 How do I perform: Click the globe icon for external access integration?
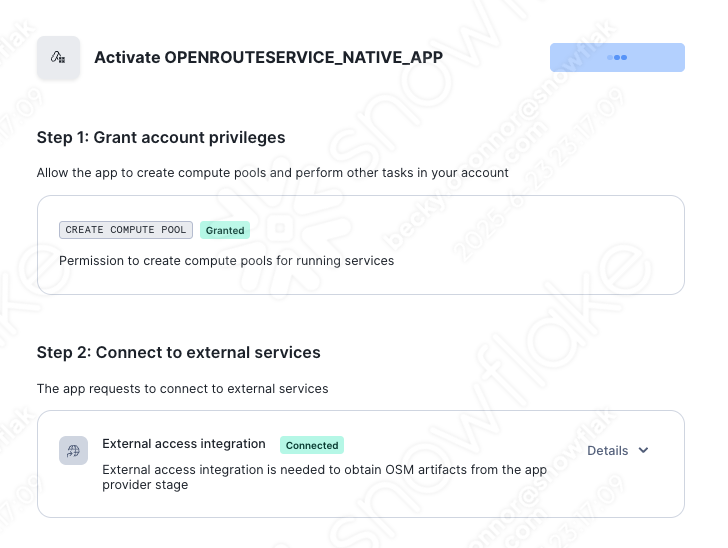[x=73, y=451]
